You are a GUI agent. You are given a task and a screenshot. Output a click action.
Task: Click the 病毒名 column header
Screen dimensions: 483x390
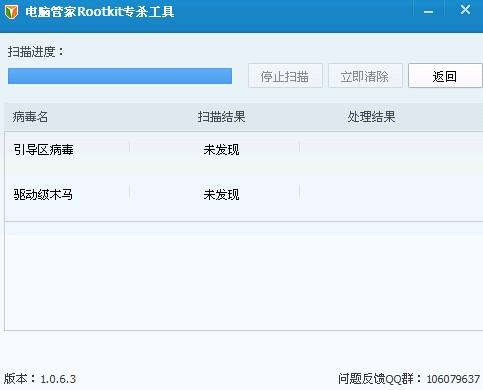point(30,117)
